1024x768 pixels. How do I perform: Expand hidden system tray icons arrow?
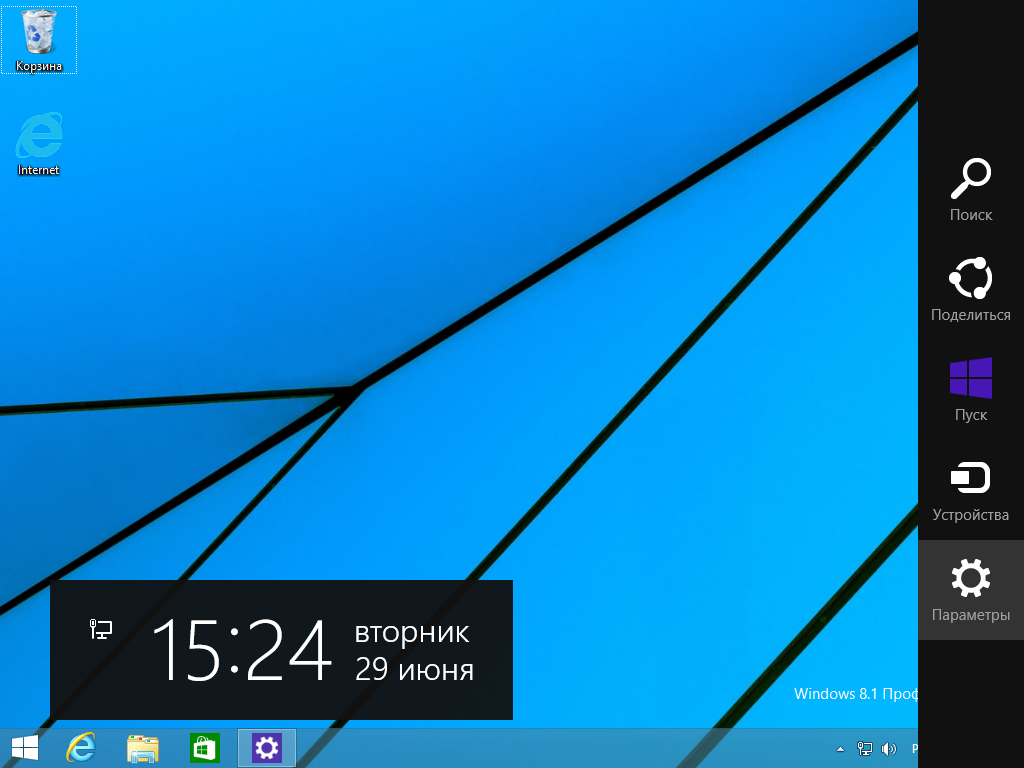click(840, 748)
